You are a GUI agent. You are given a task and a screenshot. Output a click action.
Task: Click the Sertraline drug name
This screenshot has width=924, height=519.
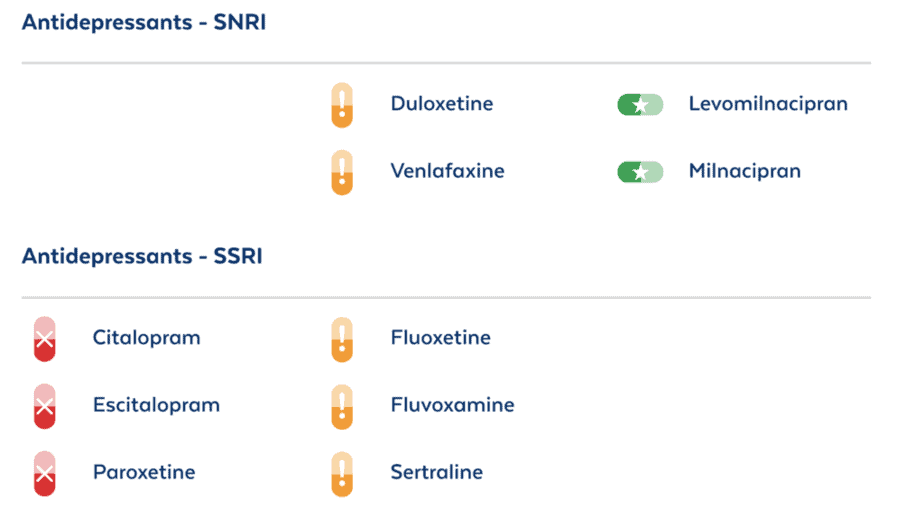[437, 472]
